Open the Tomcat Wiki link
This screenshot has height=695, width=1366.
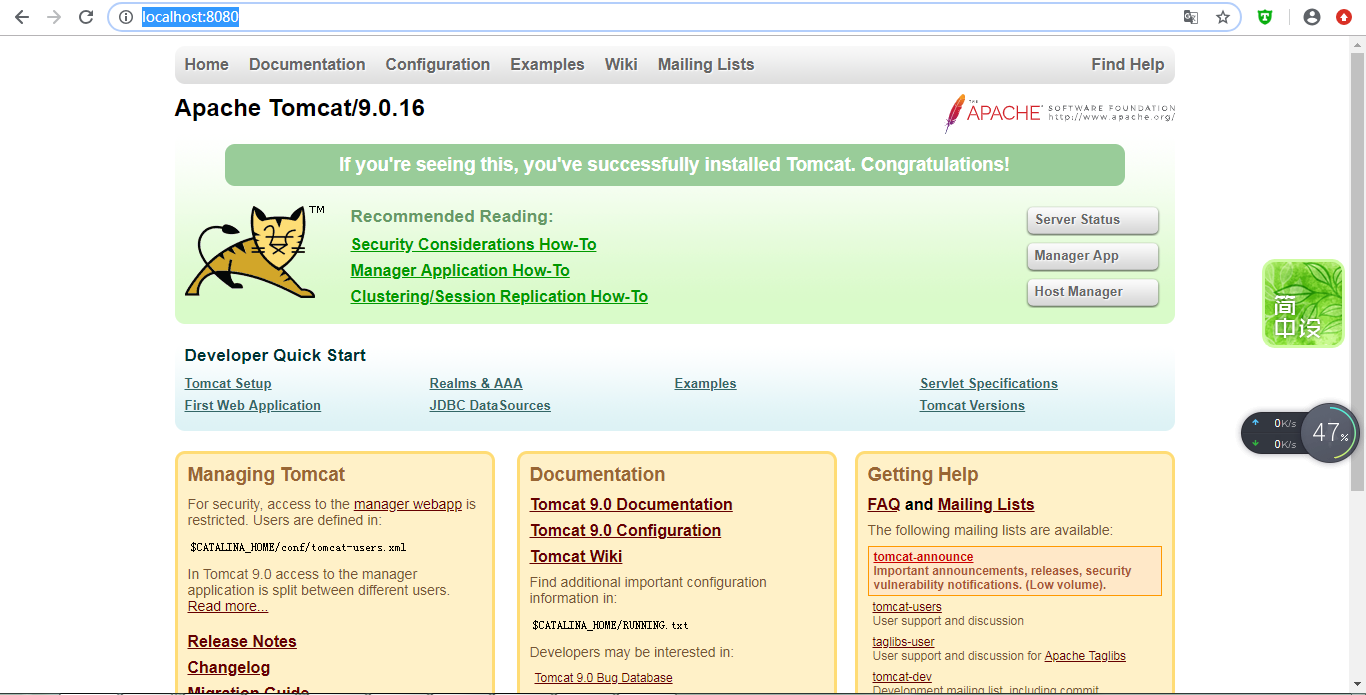(x=576, y=556)
